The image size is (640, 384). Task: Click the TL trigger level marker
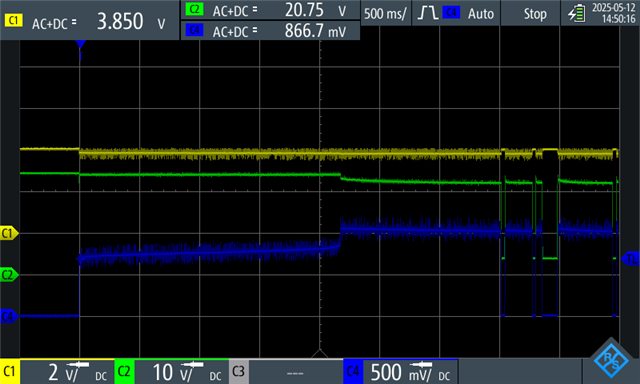[630, 259]
